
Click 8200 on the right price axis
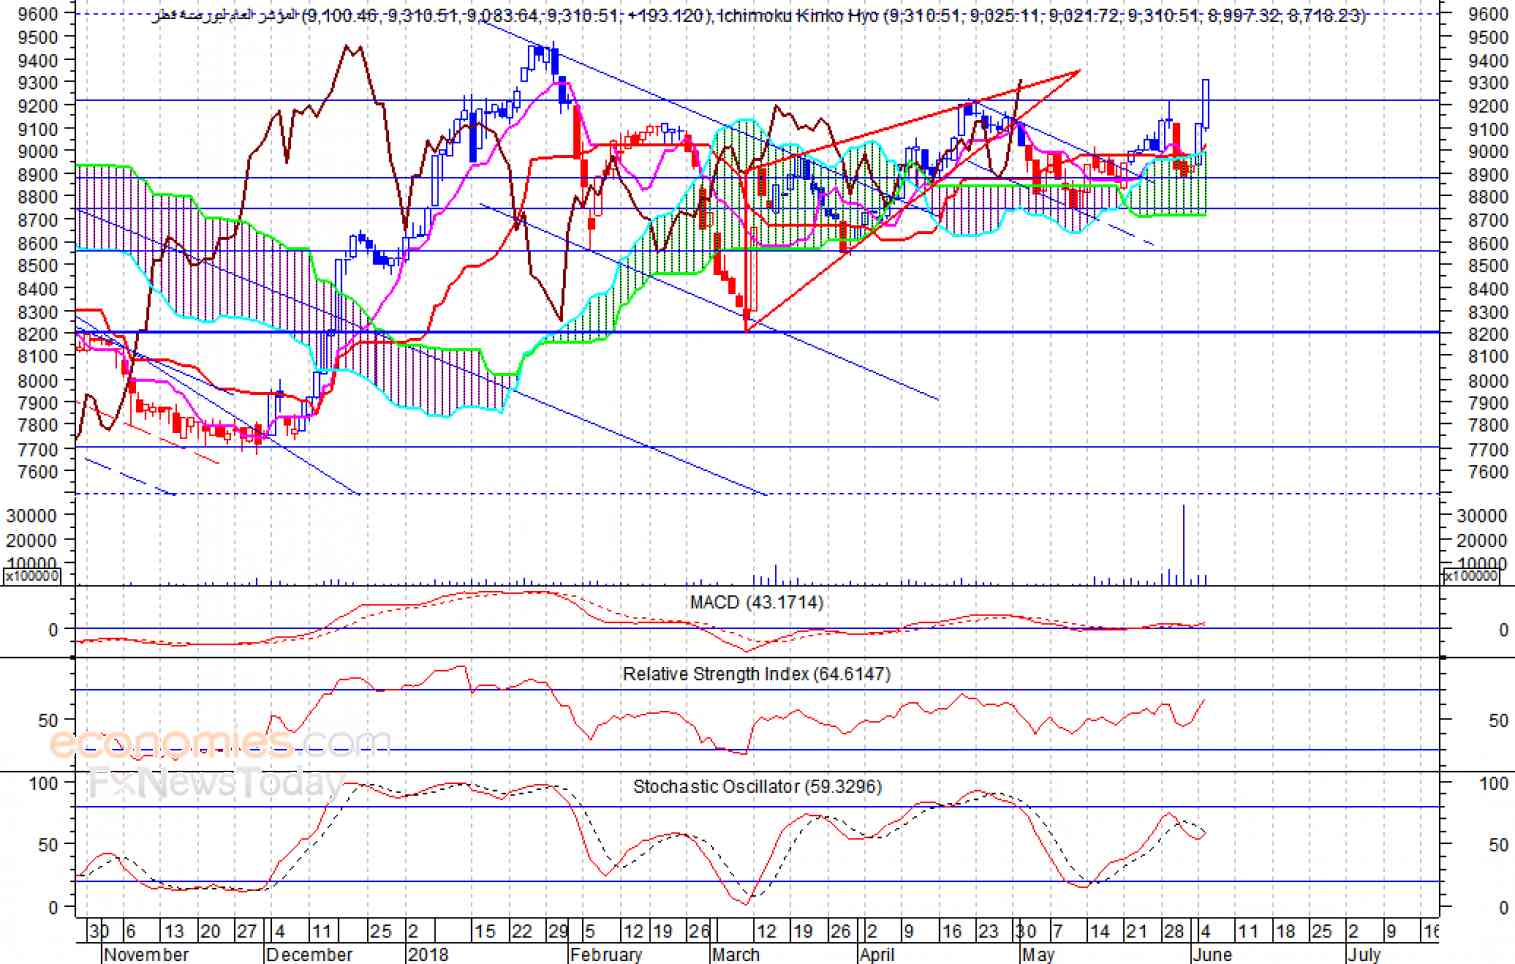coord(1488,335)
